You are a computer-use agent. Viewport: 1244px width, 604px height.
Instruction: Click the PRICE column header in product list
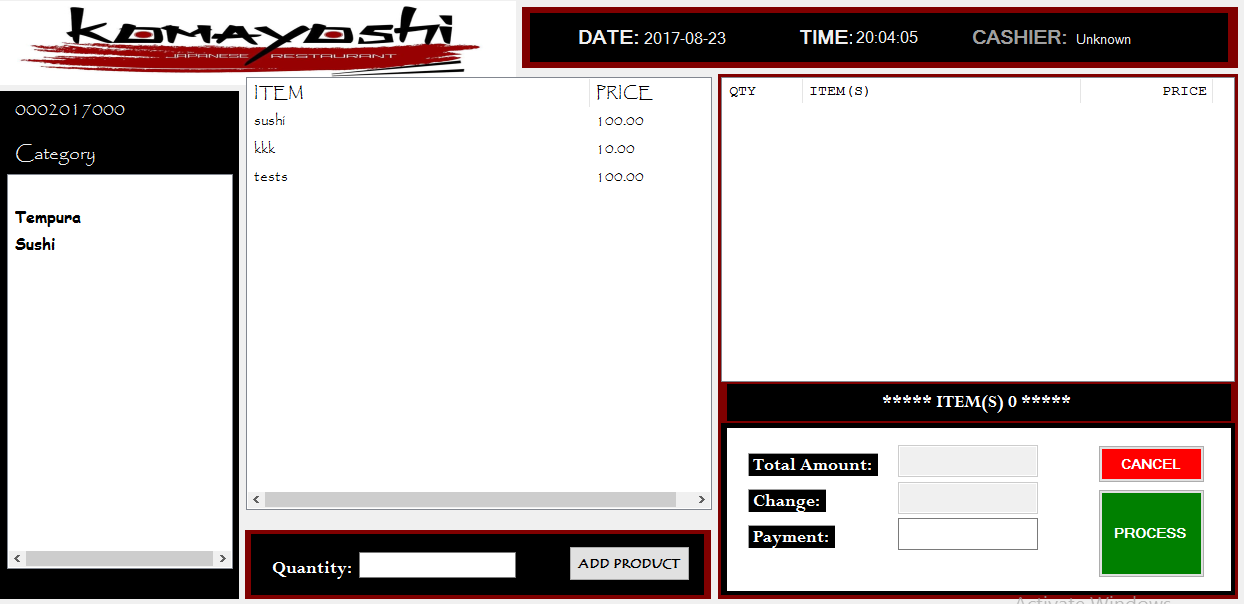coord(624,93)
